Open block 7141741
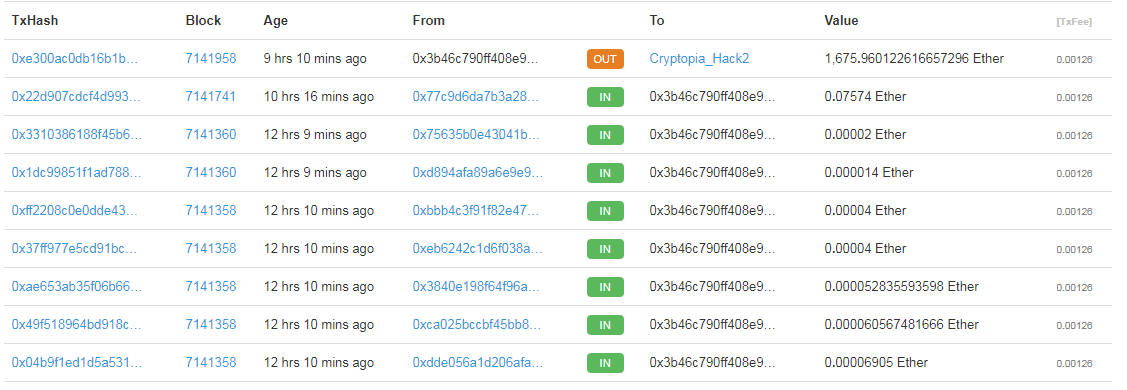This screenshot has height=390, width=1127. tap(211, 97)
